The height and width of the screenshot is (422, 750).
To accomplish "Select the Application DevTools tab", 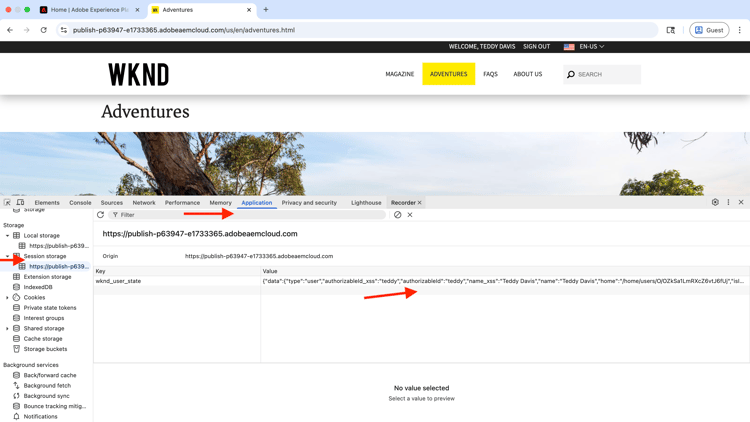I will click(257, 203).
